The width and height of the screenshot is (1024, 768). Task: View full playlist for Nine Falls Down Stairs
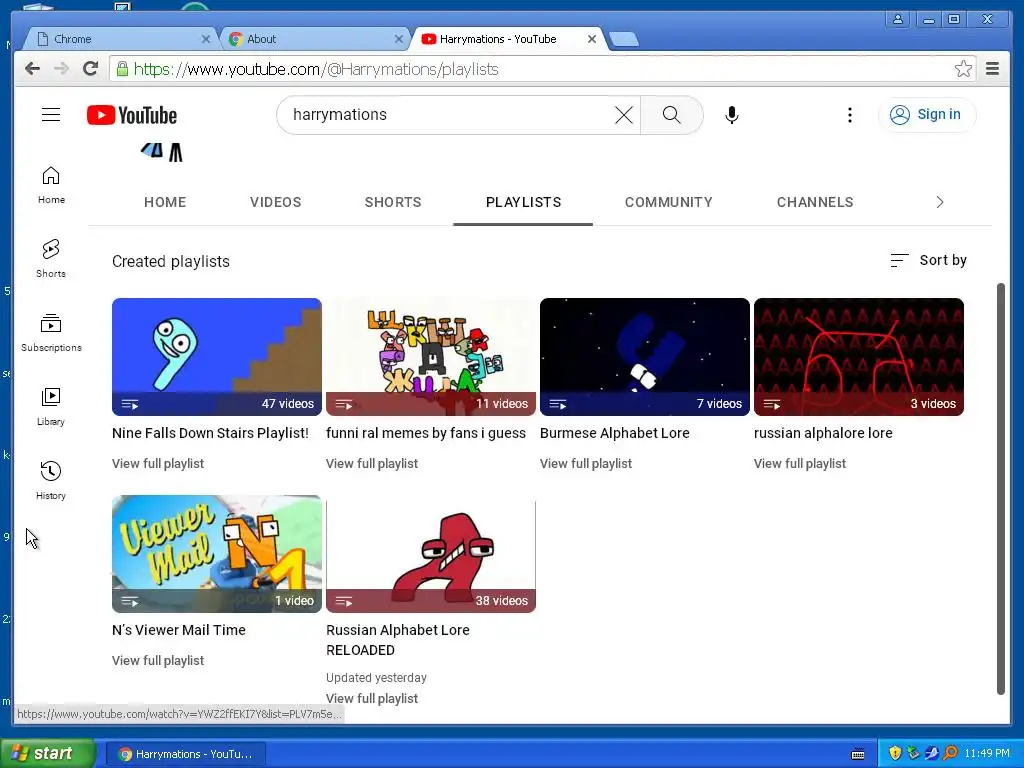point(158,464)
